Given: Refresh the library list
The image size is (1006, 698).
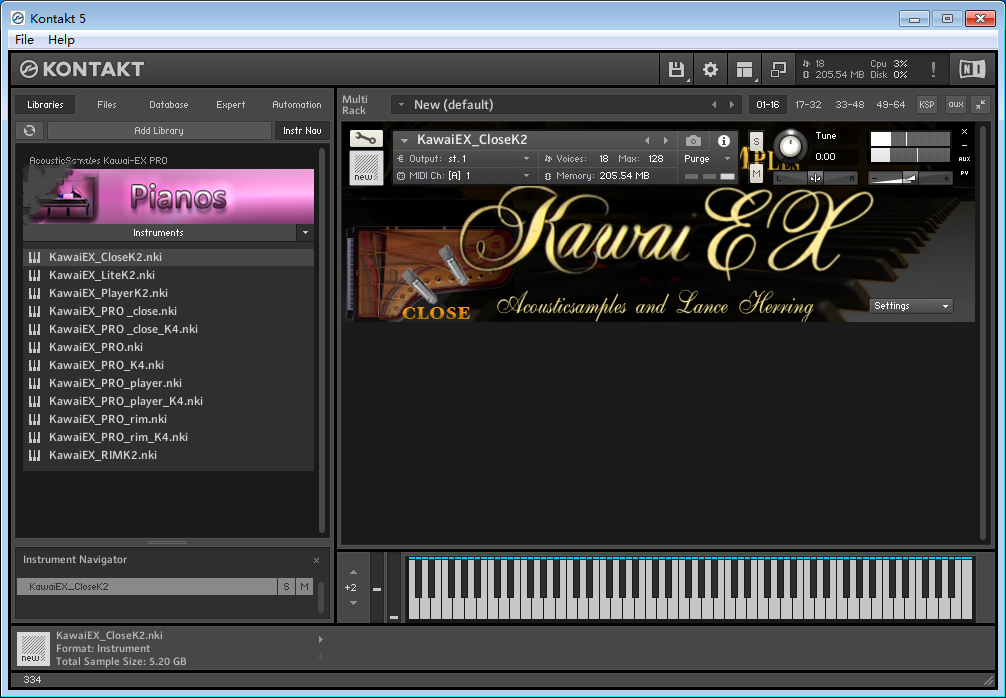Looking at the screenshot, I should 30,130.
